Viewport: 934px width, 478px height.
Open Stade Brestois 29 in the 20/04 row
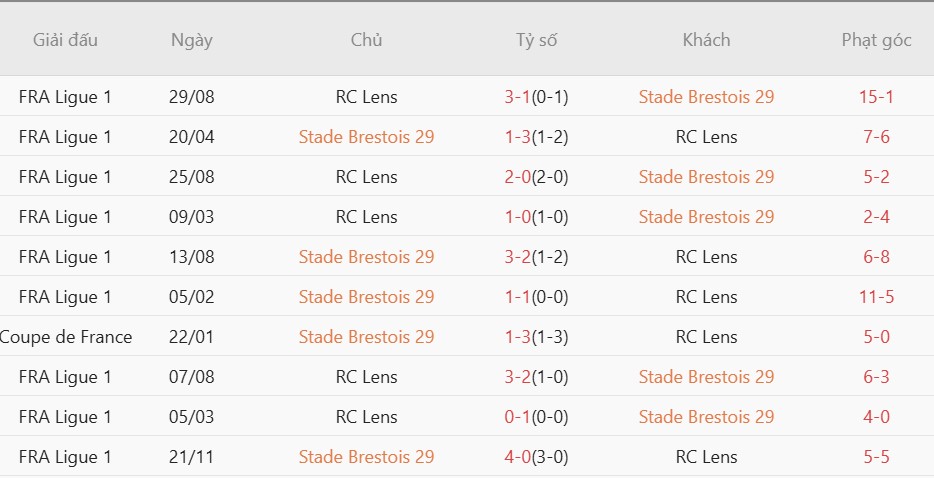coord(366,137)
